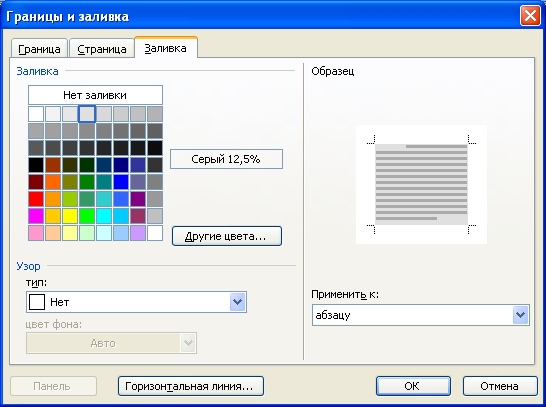546x407 pixels.
Task: Select the light blue swatch beside violet
Action: pos(121,199)
